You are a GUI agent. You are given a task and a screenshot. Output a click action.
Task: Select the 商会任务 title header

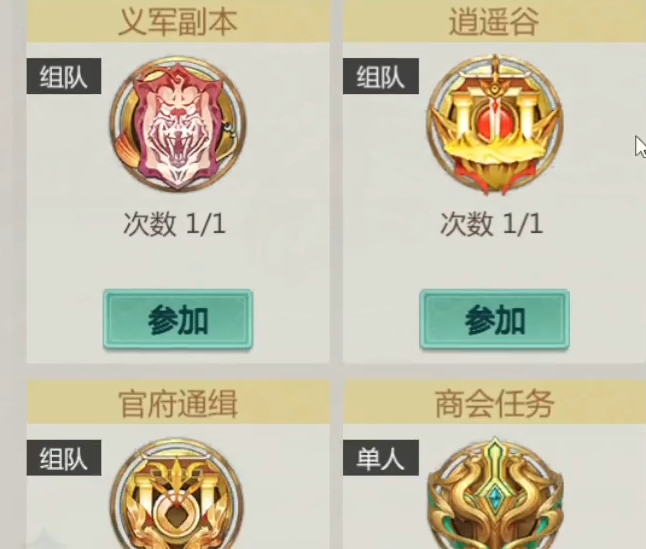click(x=494, y=402)
